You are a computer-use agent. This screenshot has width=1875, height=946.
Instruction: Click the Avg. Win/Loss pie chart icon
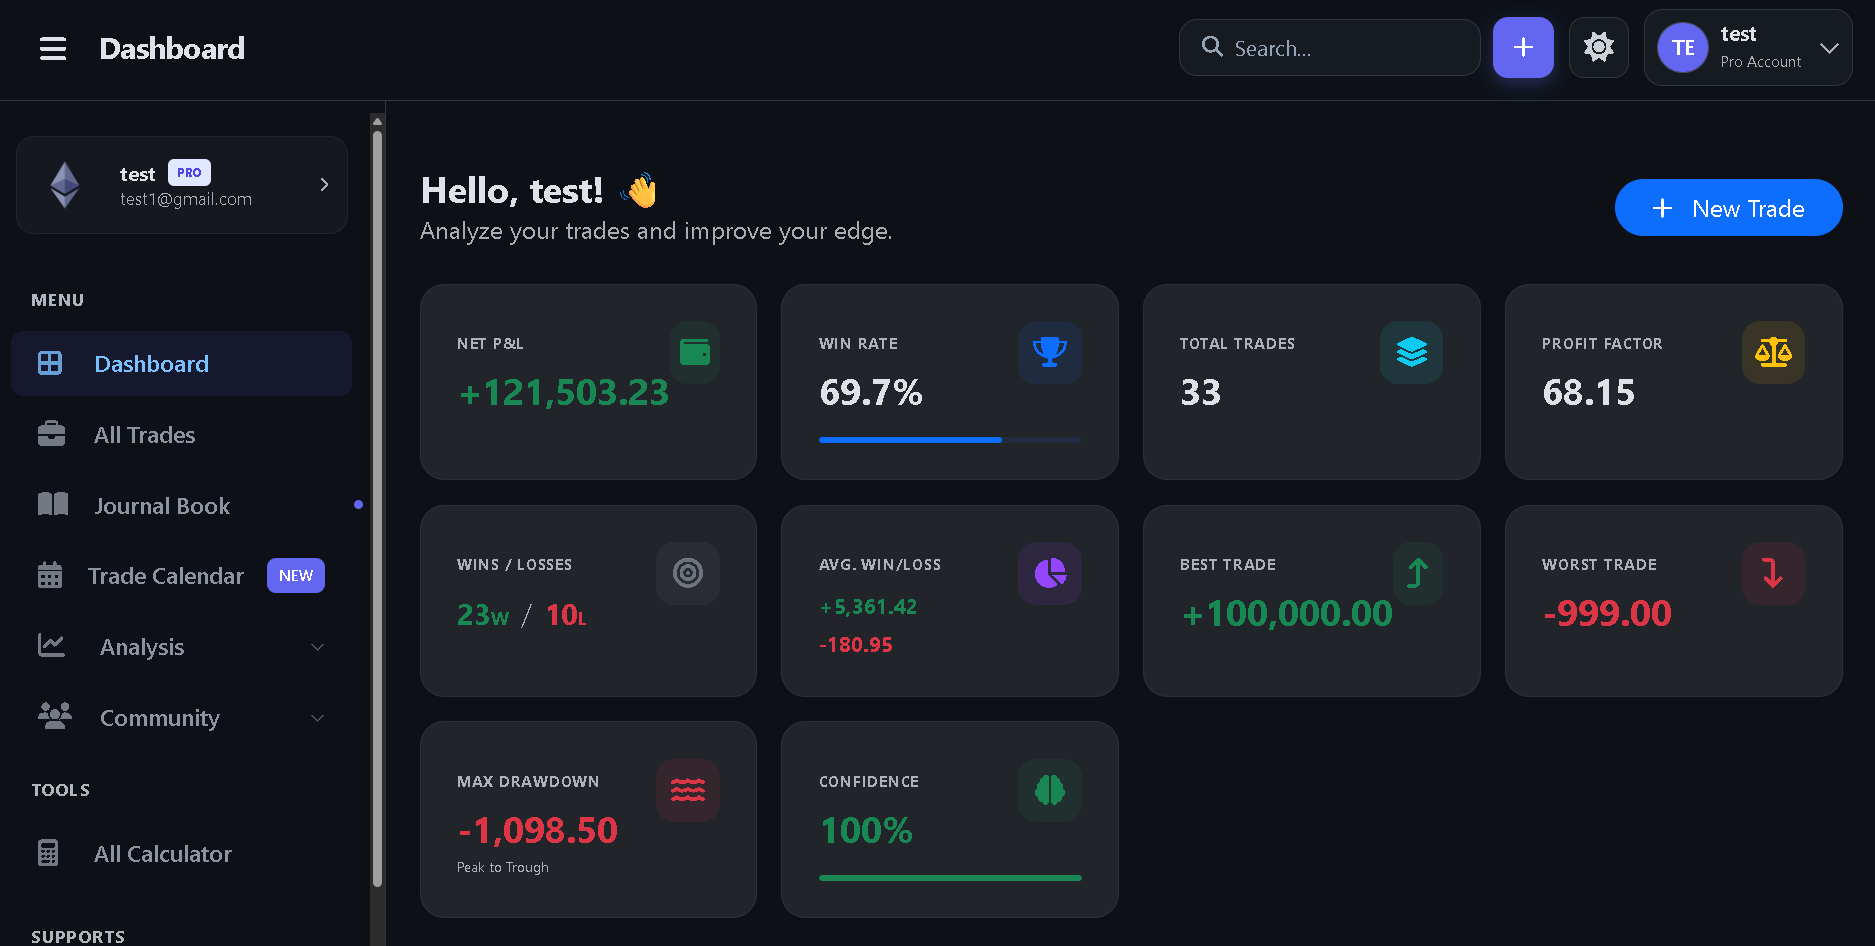[1050, 573]
